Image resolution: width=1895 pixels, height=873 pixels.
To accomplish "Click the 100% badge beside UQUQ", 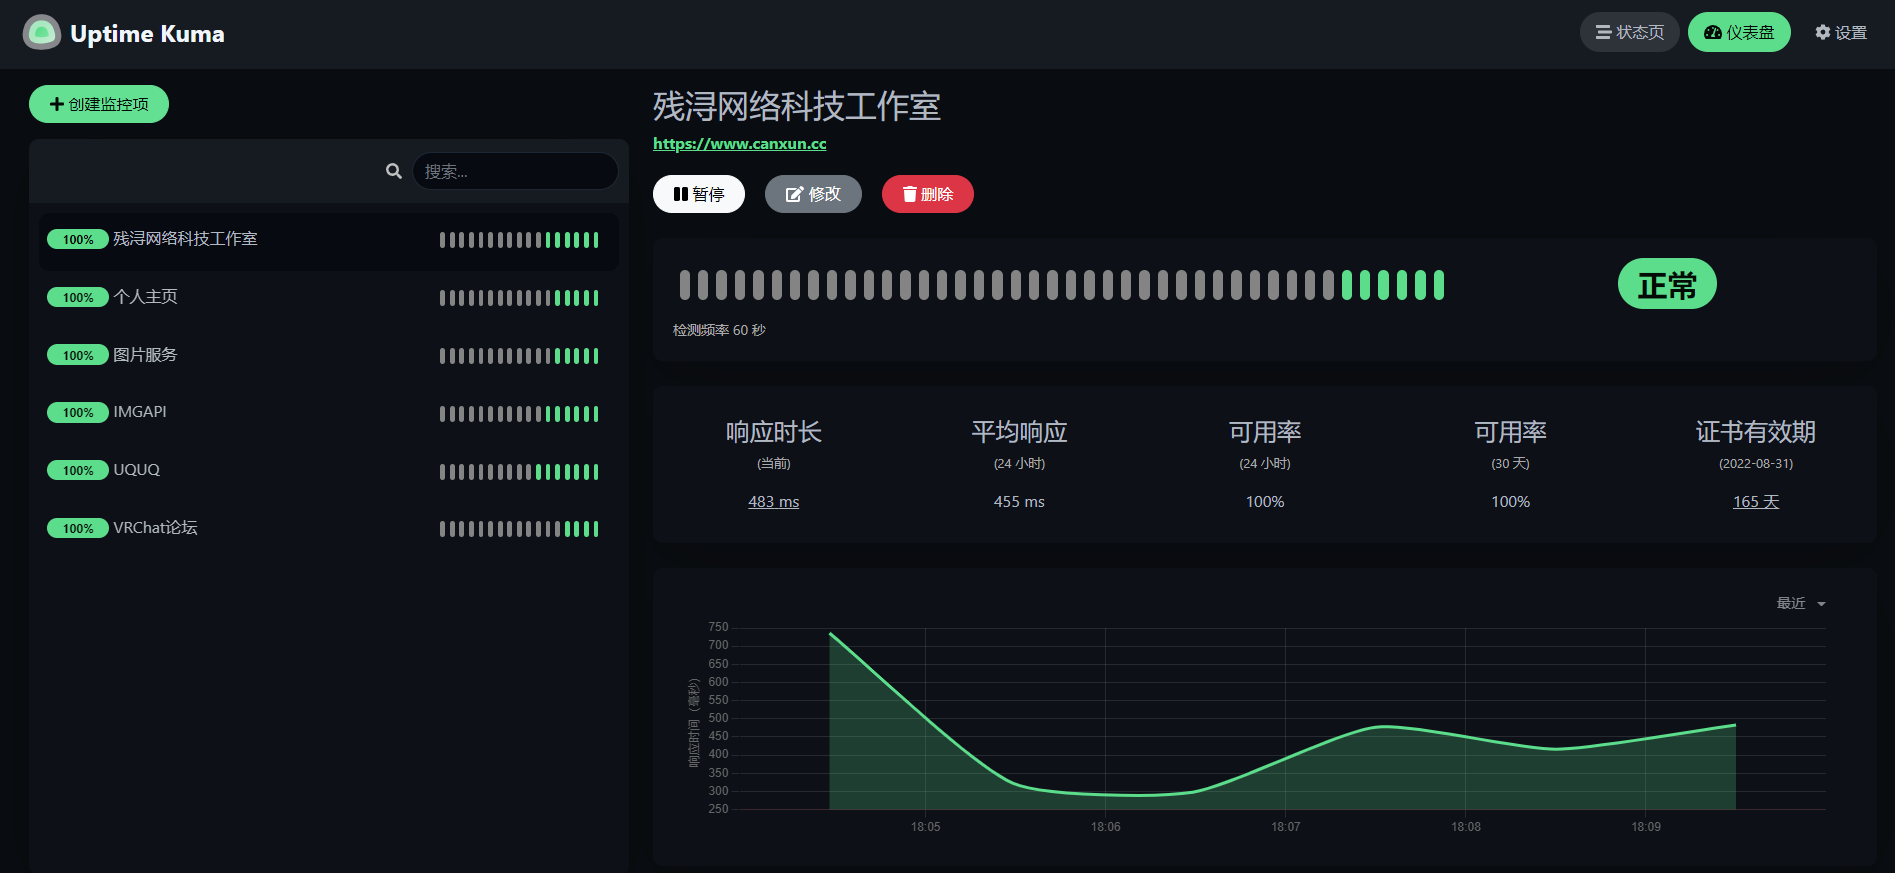I will point(78,470).
